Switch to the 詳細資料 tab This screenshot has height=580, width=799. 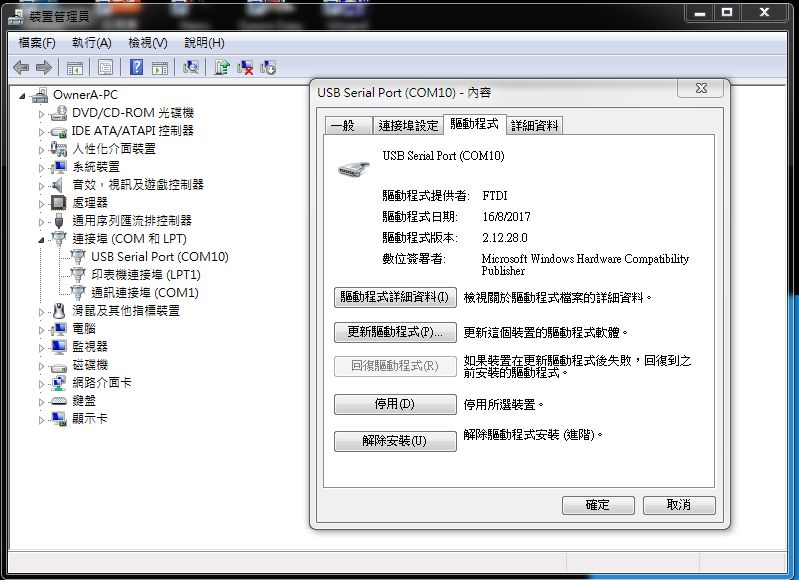pos(535,125)
